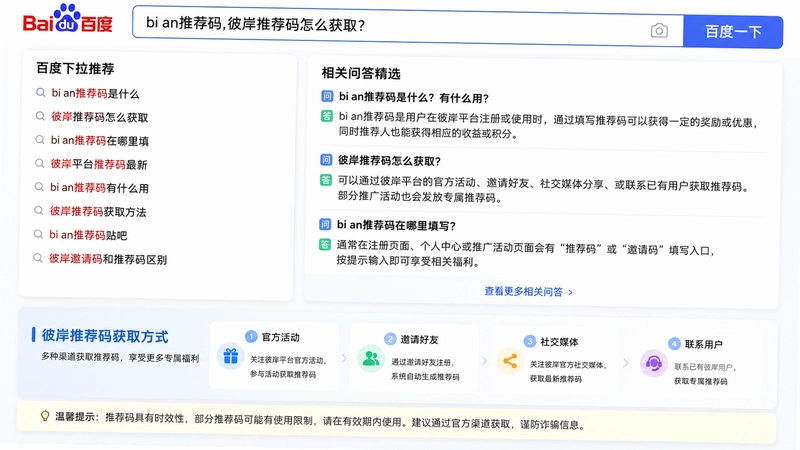
Task: Click magnifier icon beside 彼岸推荐码怎么获取
Action: [x=40, y=116]
